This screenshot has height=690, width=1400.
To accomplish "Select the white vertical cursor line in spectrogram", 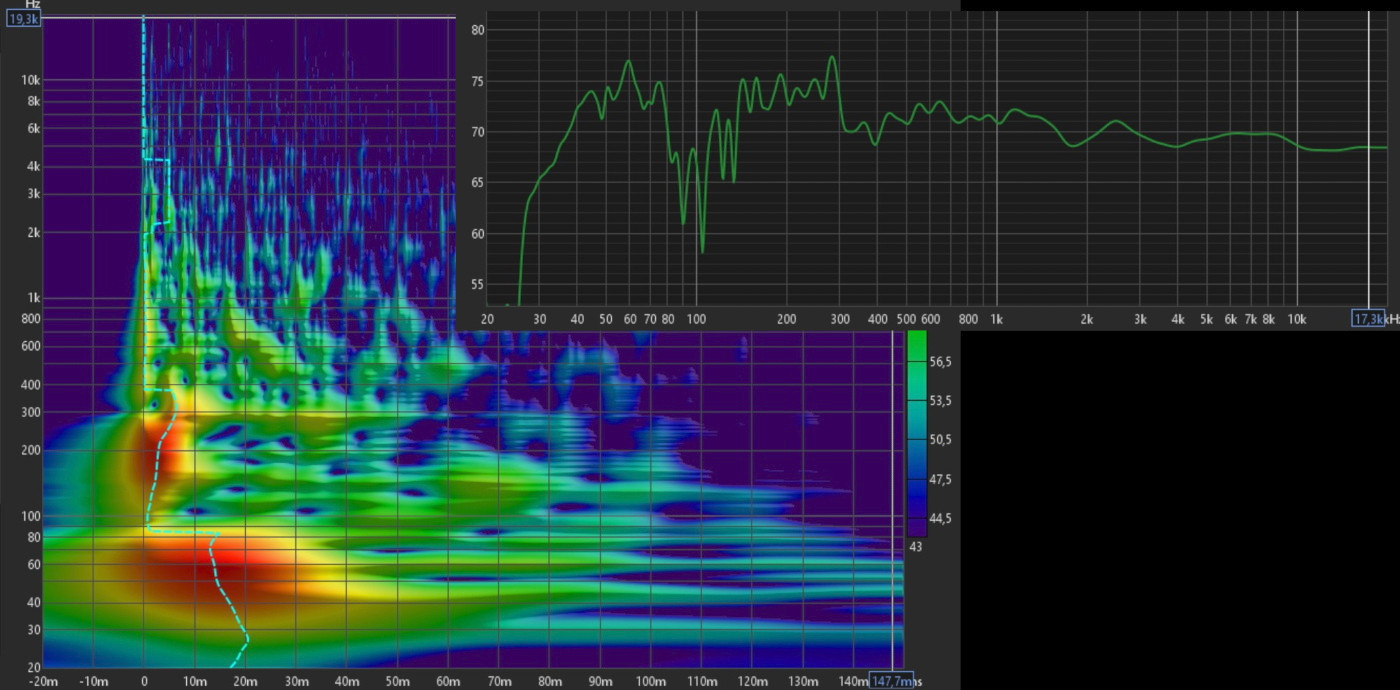I will (892, 500).
